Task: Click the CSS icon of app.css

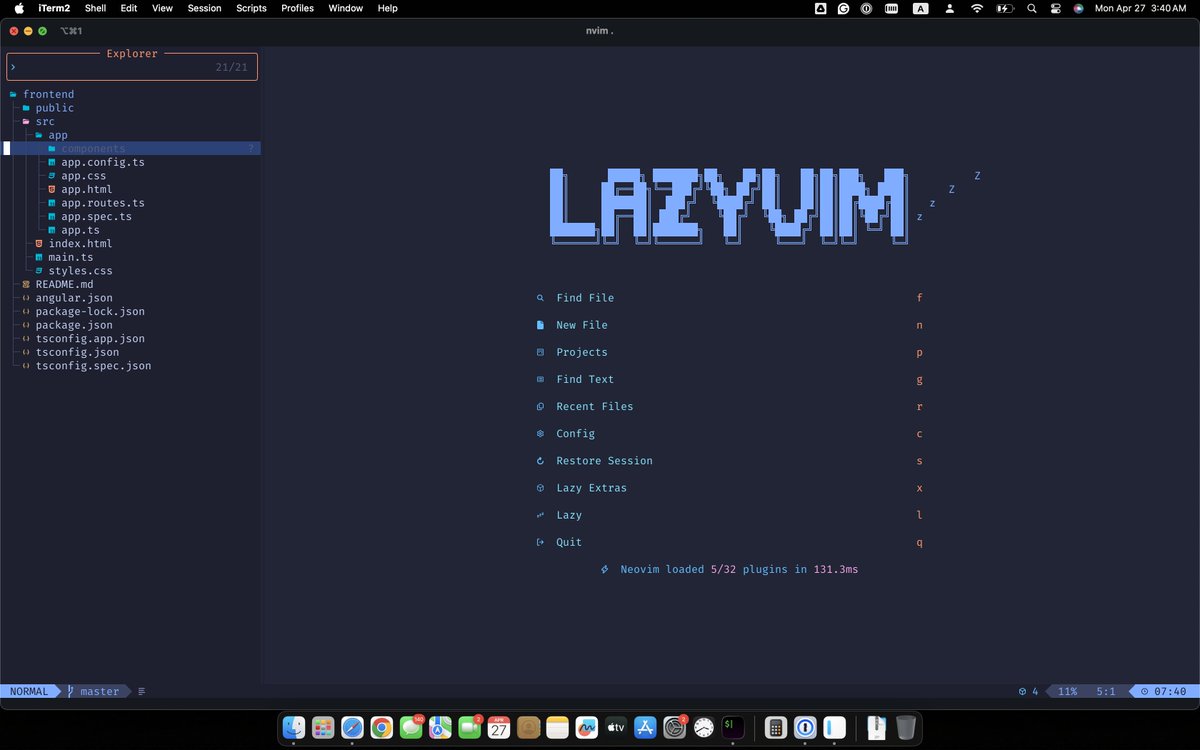Action: (51, 176)
